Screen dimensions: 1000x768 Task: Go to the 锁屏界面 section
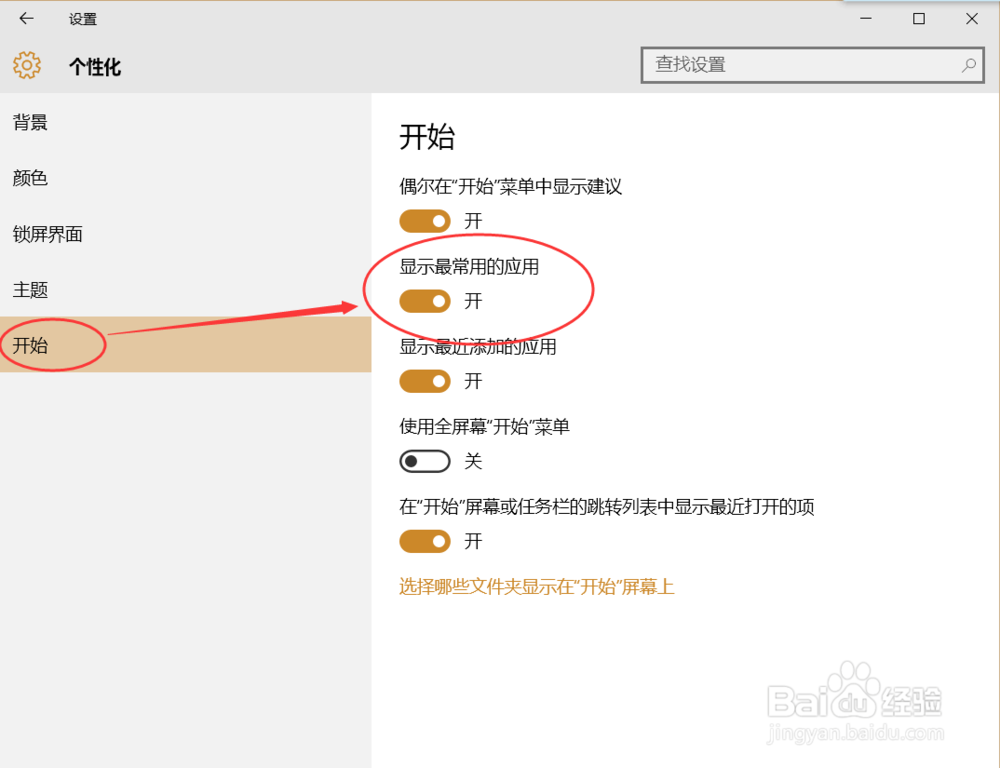pyautogui.click(x=48, y=234)
